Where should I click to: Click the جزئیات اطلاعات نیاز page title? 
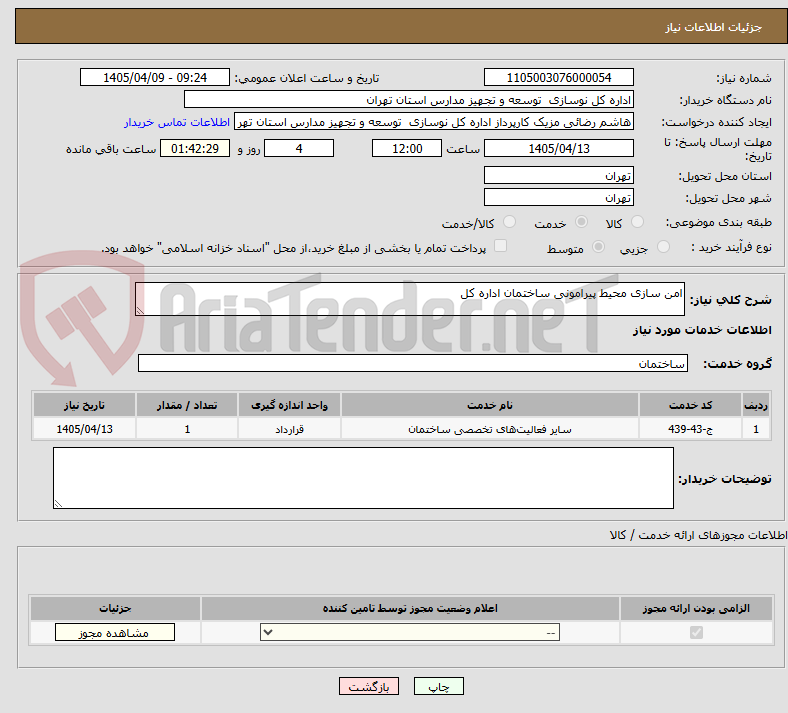click(x=714, y=27)
